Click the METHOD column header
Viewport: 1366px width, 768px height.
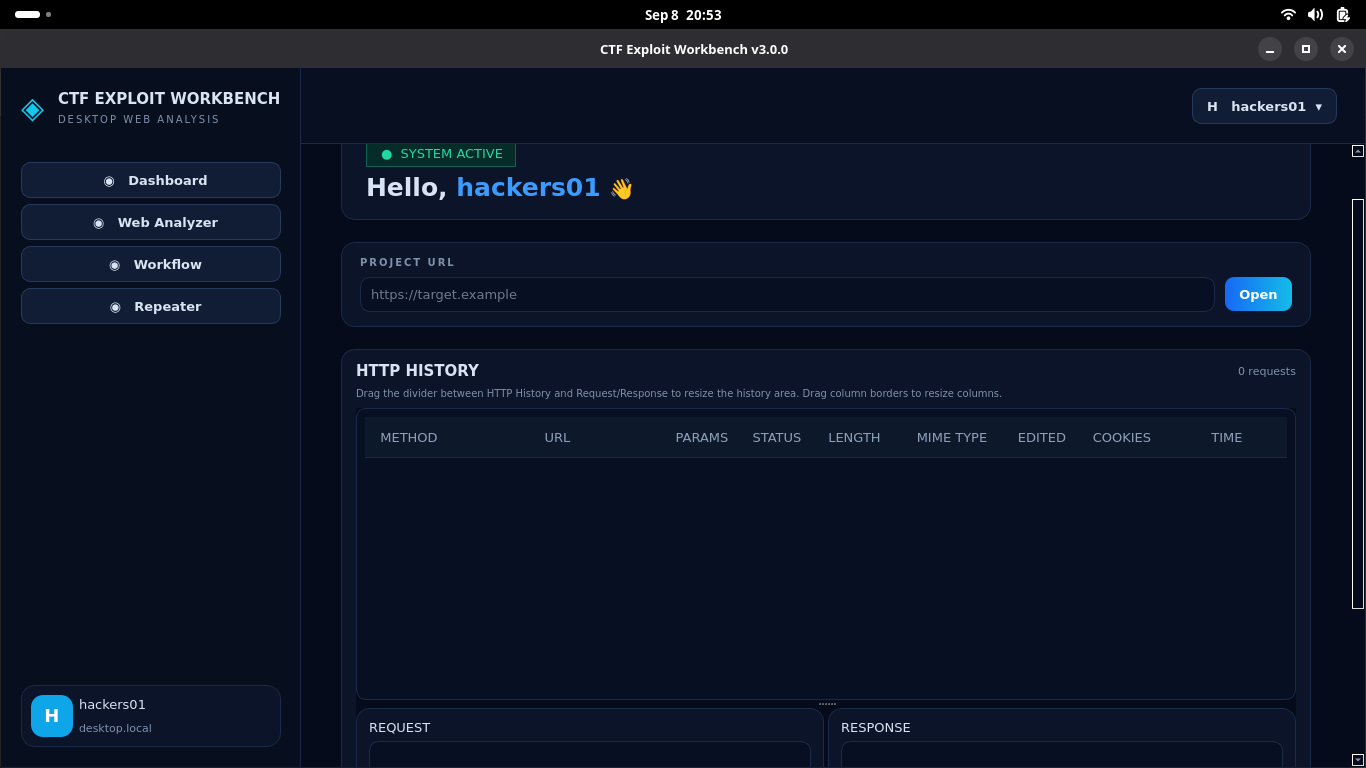point(409,437)
